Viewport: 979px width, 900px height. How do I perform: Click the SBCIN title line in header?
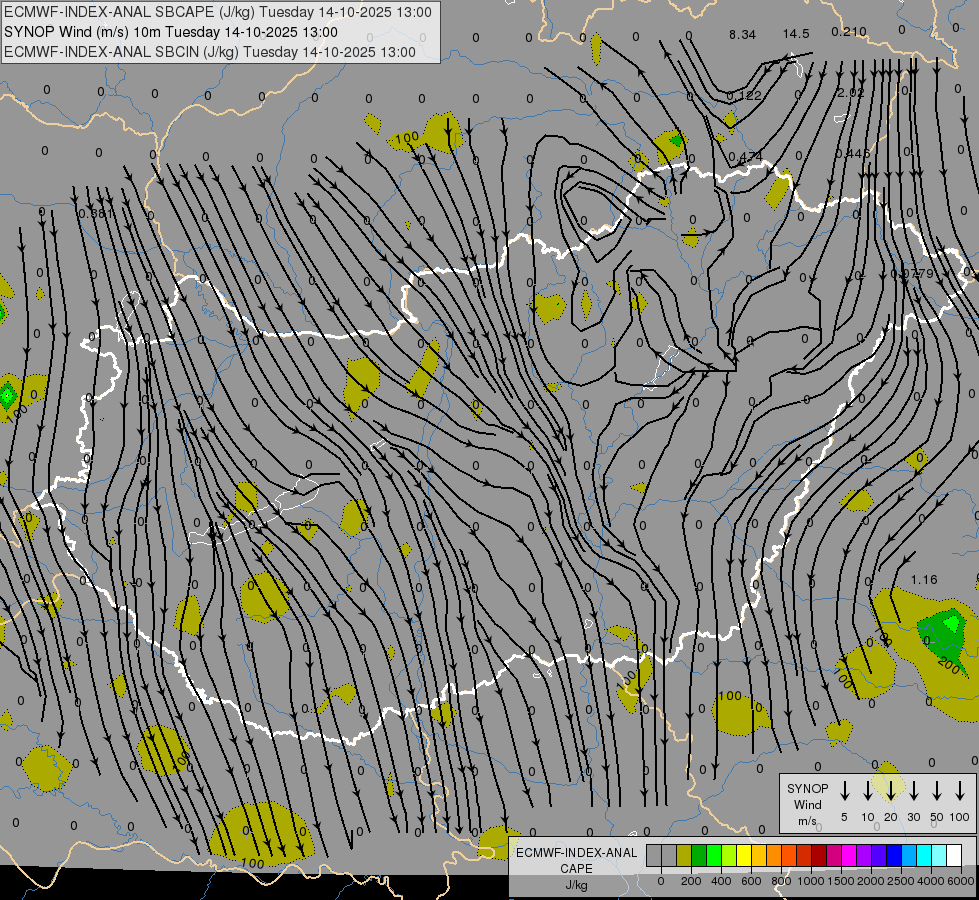coord(210,52)
